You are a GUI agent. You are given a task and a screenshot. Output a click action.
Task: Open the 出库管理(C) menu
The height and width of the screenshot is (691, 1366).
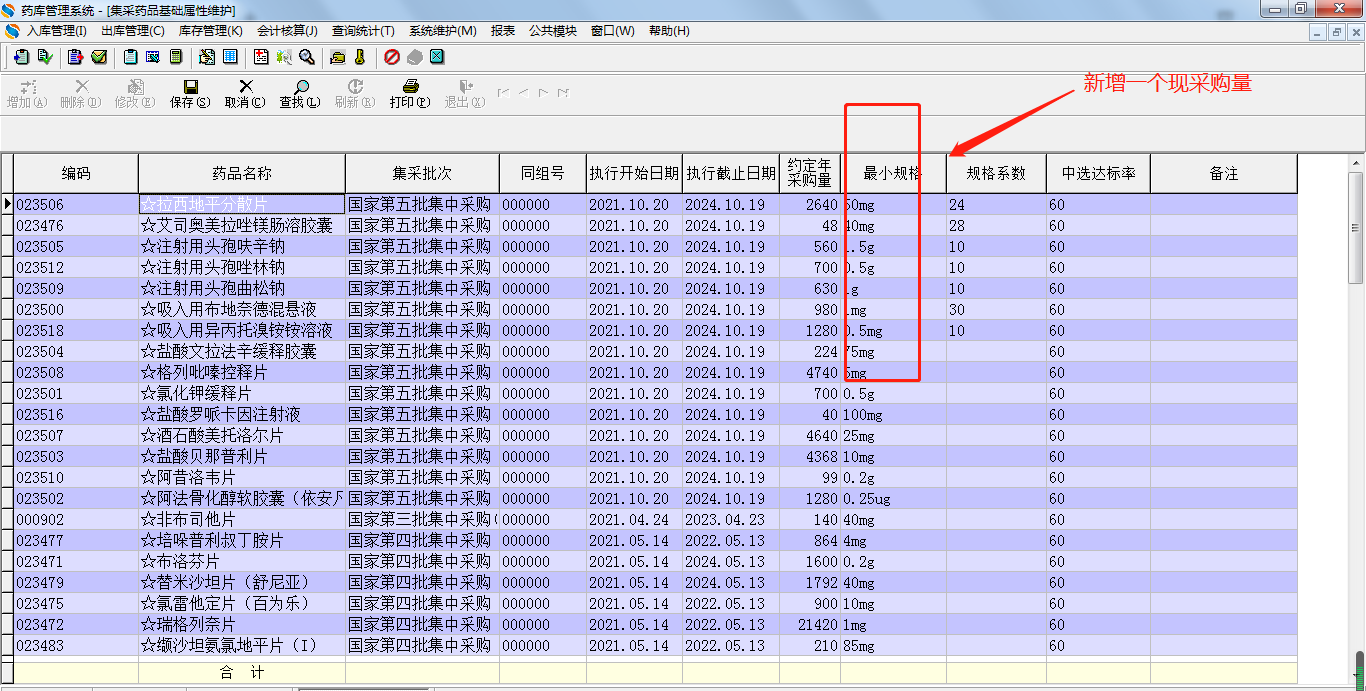pyautogui.click(x=133, y=31)
